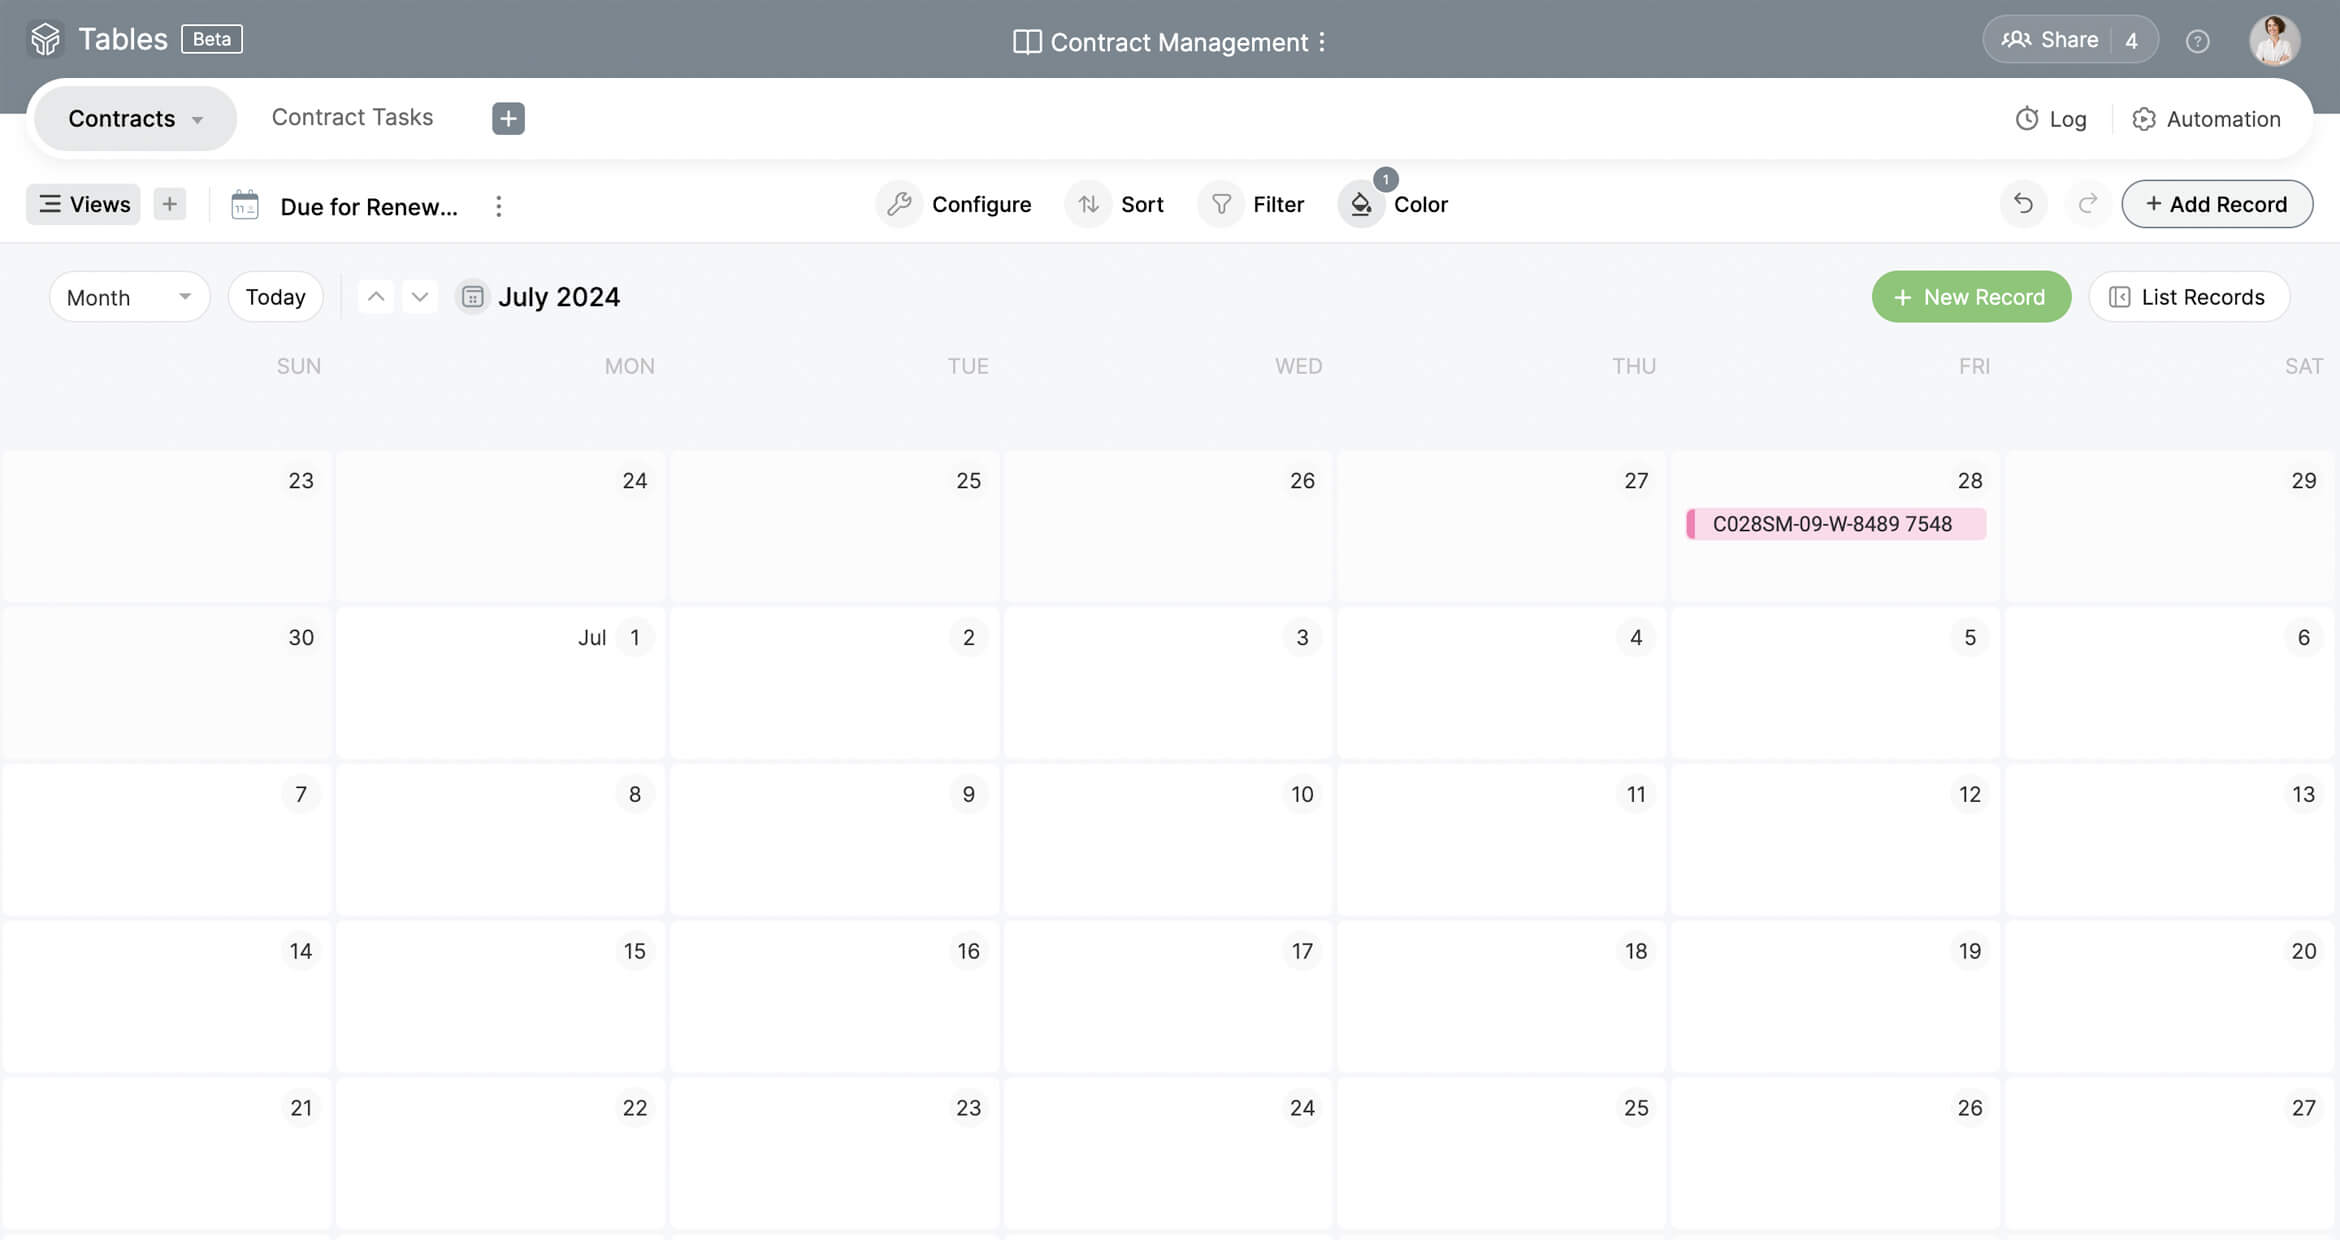Add a new view with plus icon

point(170,204)
